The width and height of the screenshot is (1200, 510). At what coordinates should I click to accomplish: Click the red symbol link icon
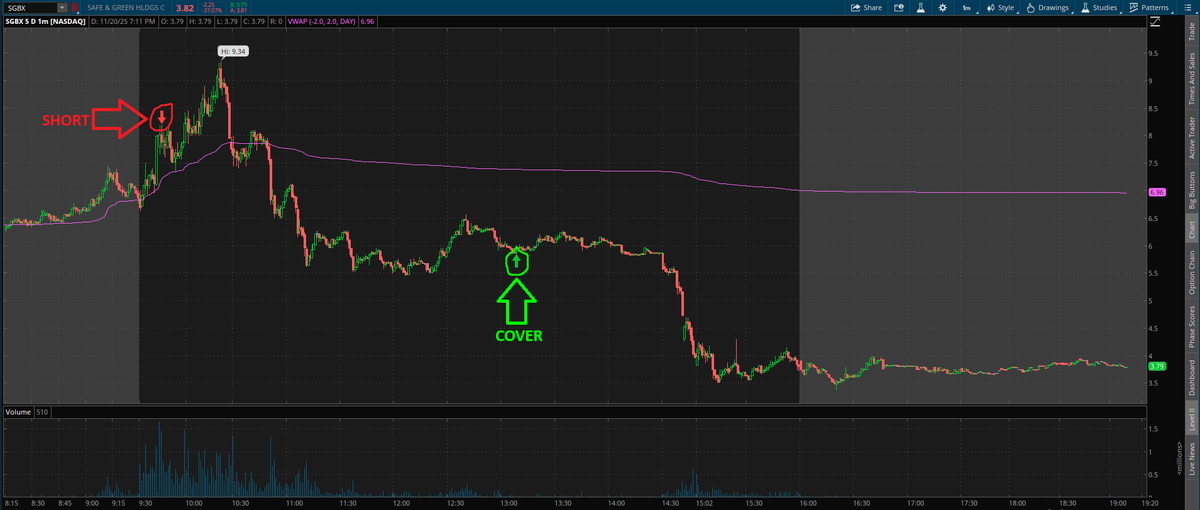click(75, 8)
